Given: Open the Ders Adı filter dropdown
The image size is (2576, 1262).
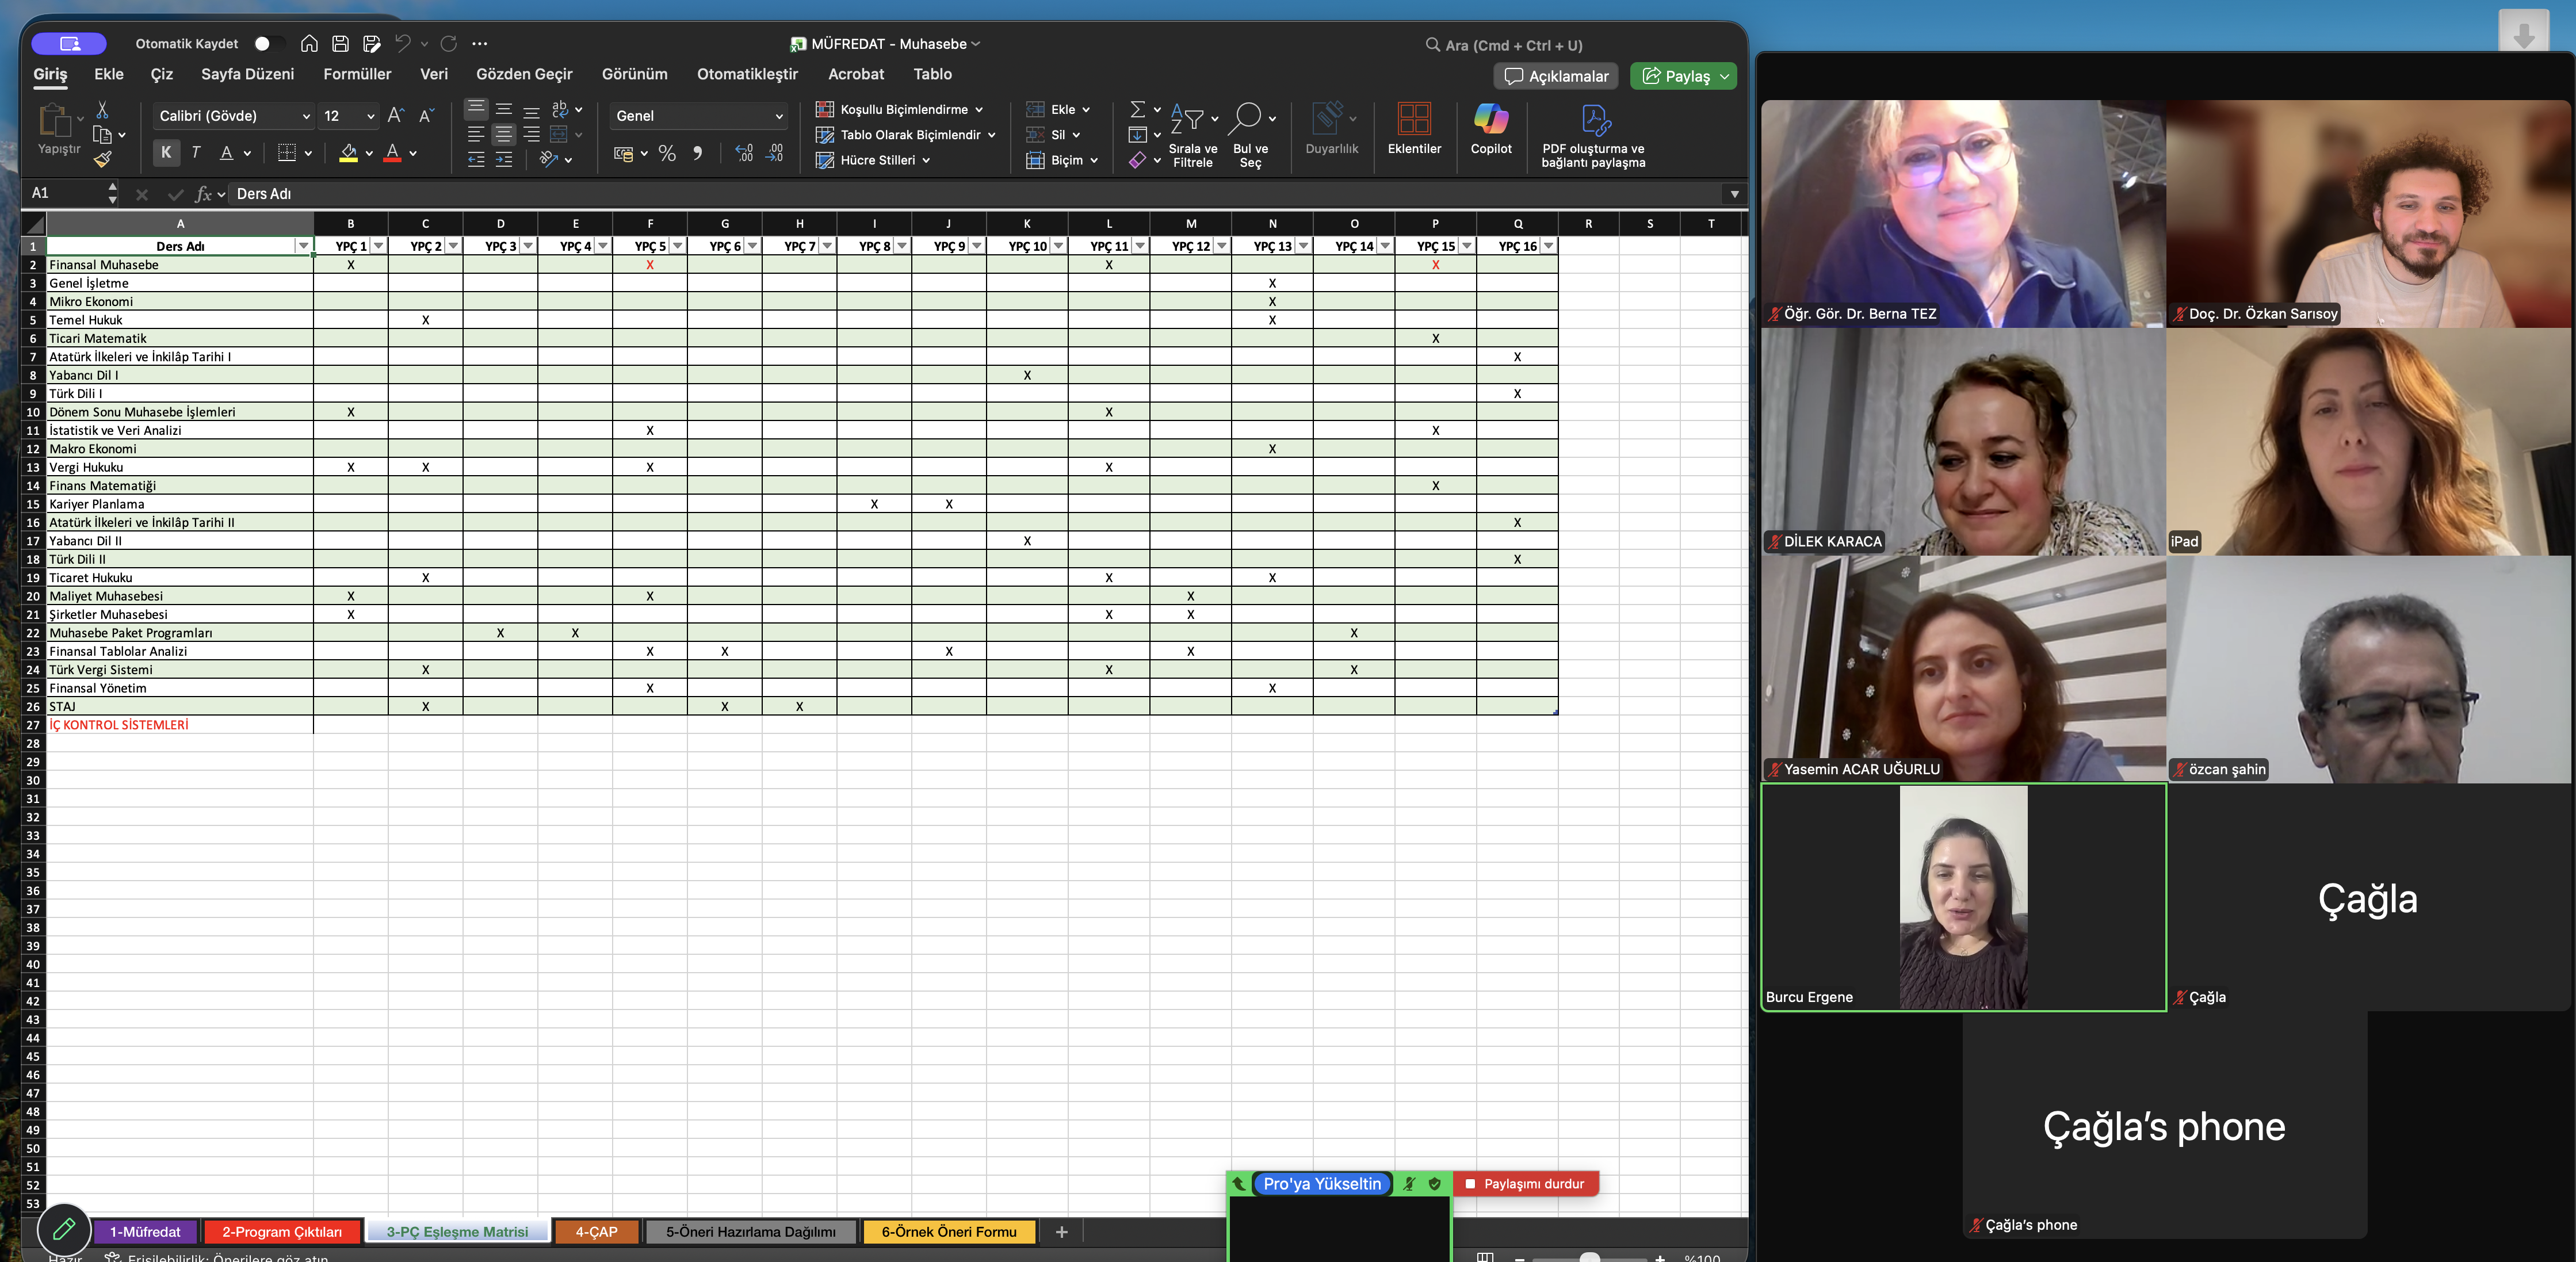Looking at the screenshot, I should [x=303, y=246].
